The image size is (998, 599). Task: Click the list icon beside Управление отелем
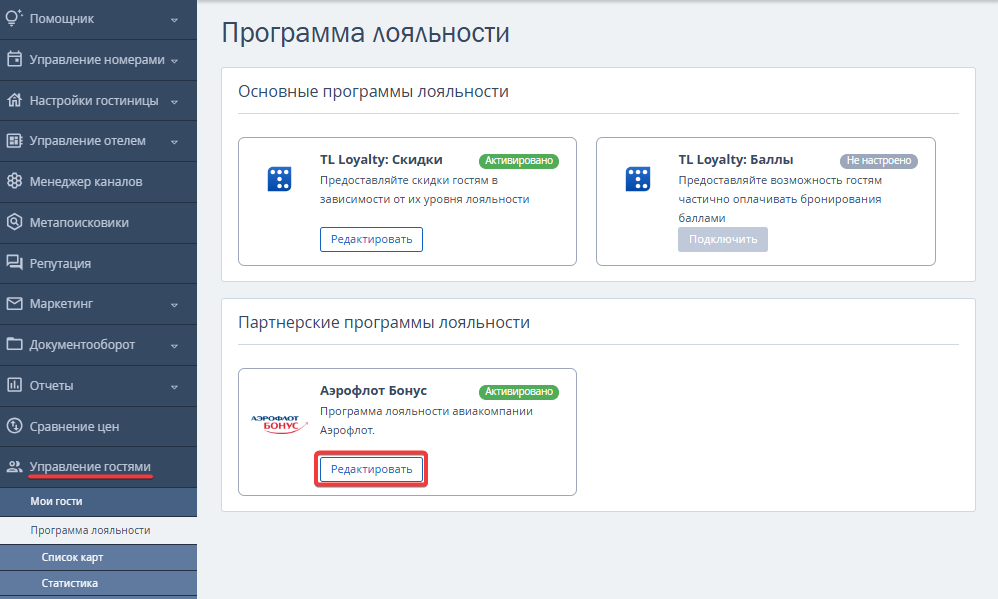coord(14,141)
